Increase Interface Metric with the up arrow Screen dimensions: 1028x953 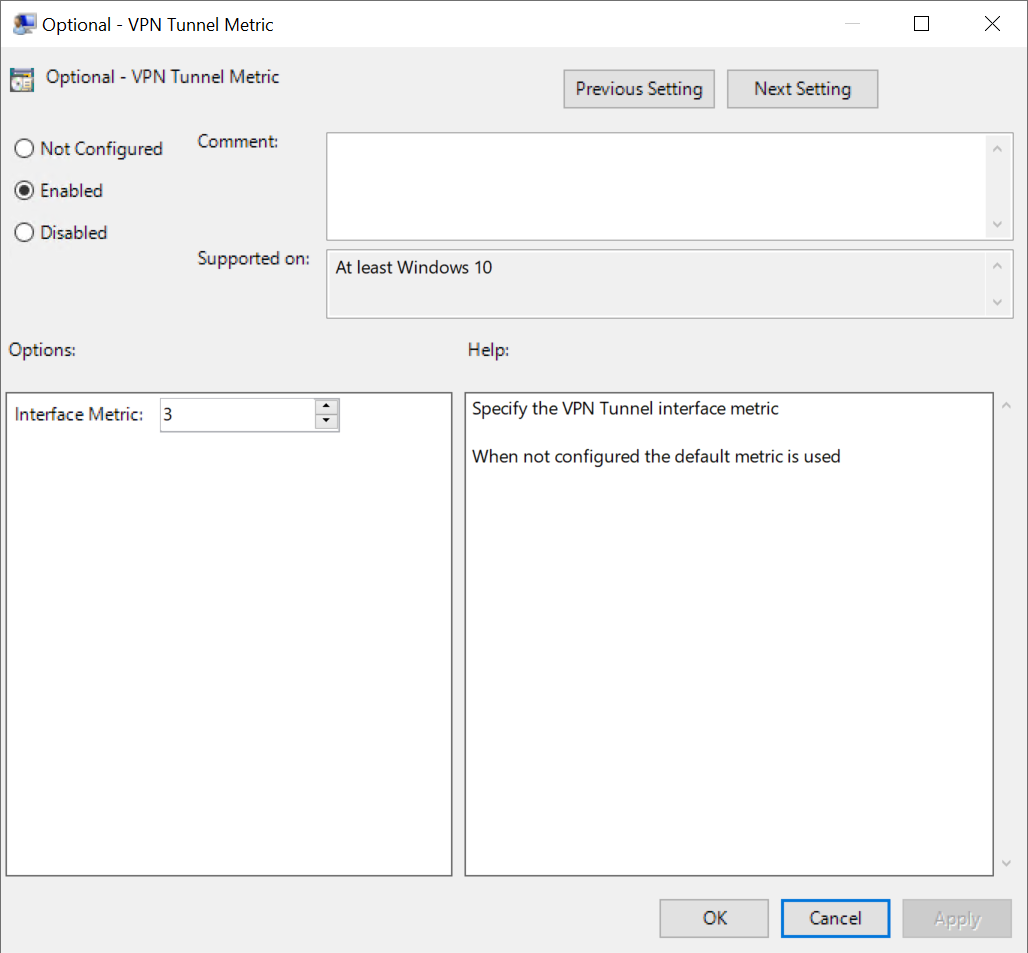pyautogui.click(x=327, y=407)
